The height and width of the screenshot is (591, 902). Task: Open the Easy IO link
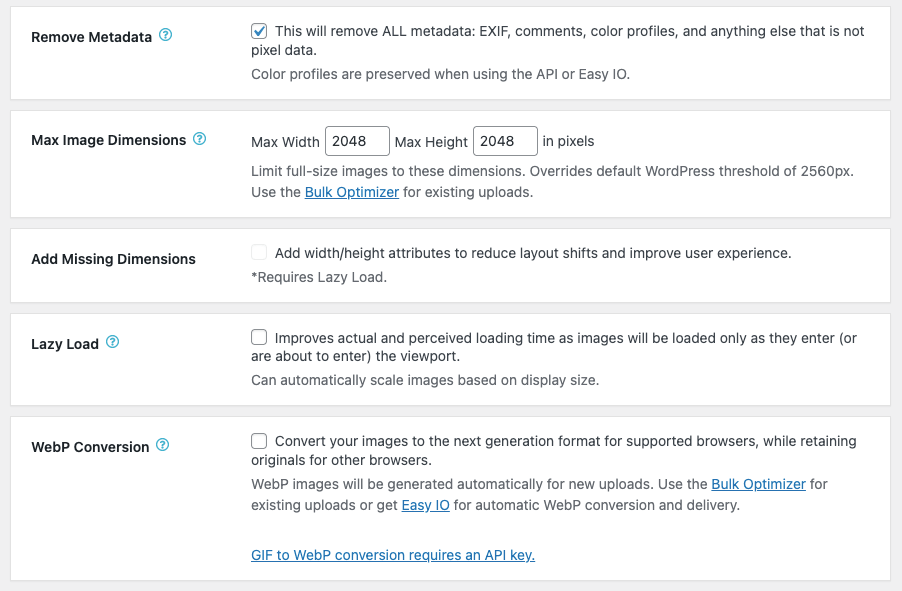point(425,505)
